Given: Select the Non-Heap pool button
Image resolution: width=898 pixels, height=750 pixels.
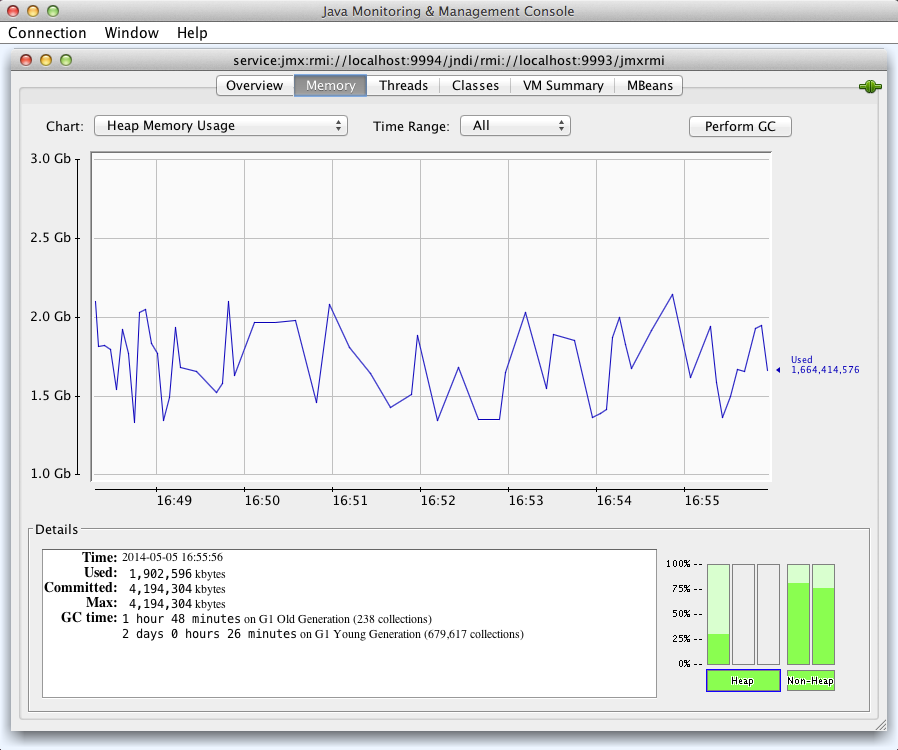Looking at the screenshot, I should (810, 681).
